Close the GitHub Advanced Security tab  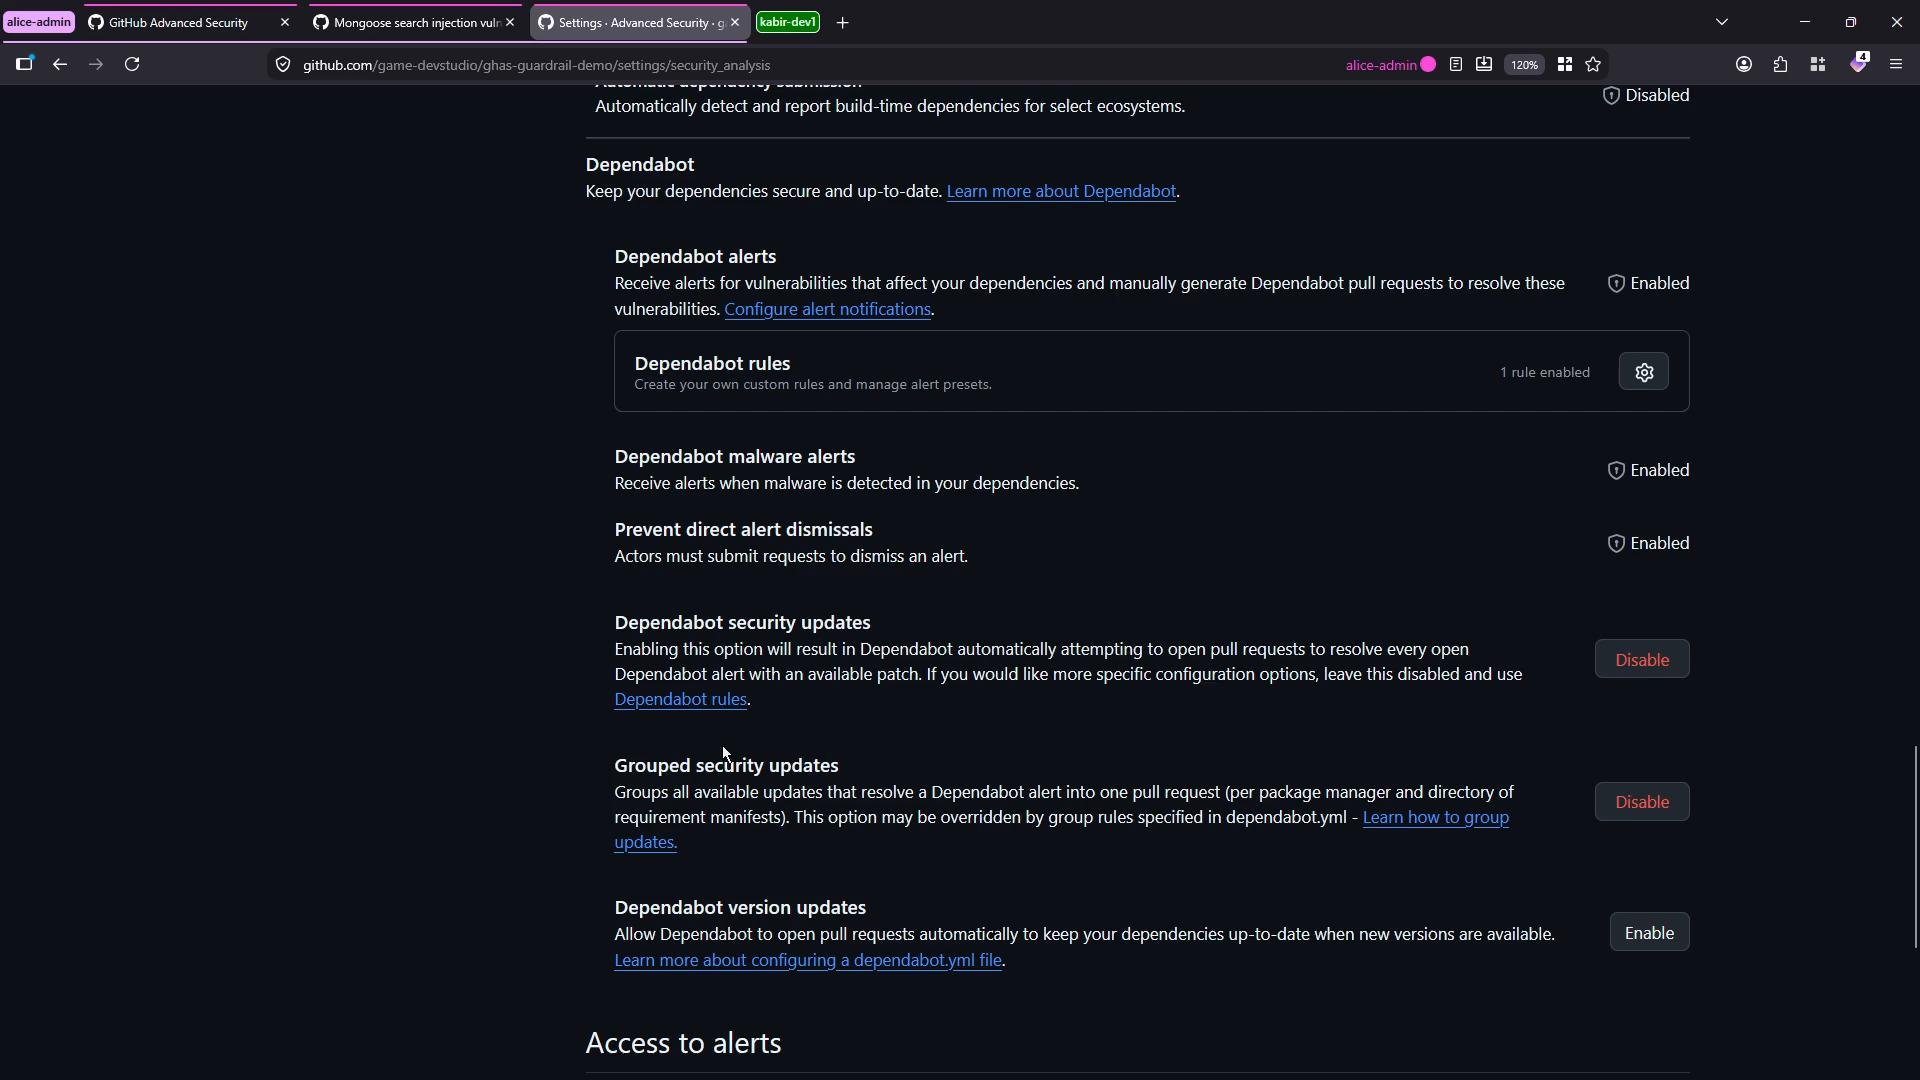284,22
